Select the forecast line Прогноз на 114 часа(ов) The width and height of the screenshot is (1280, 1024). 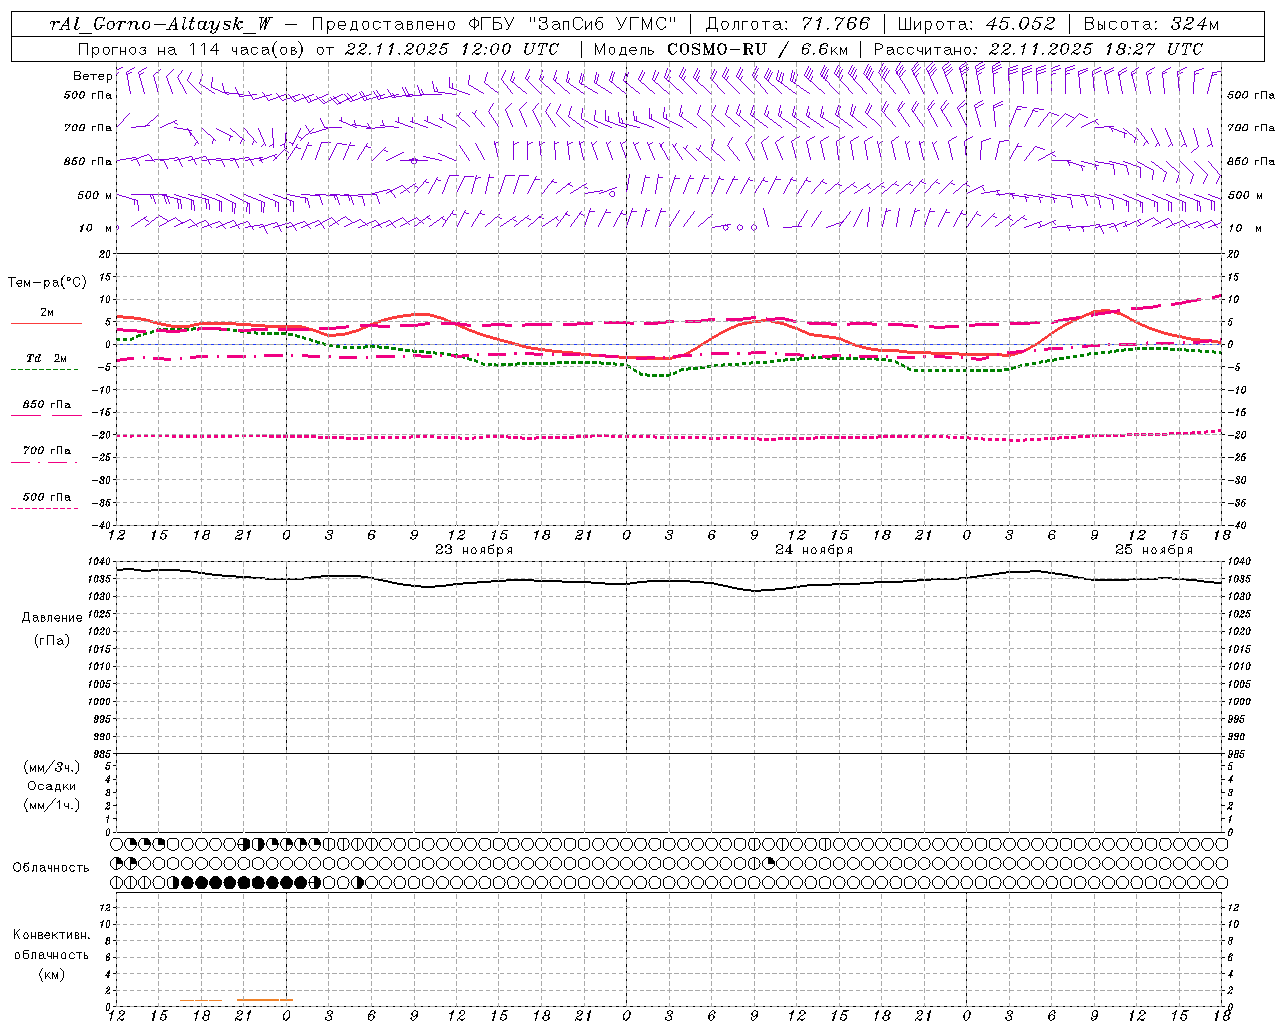[191, 49]
